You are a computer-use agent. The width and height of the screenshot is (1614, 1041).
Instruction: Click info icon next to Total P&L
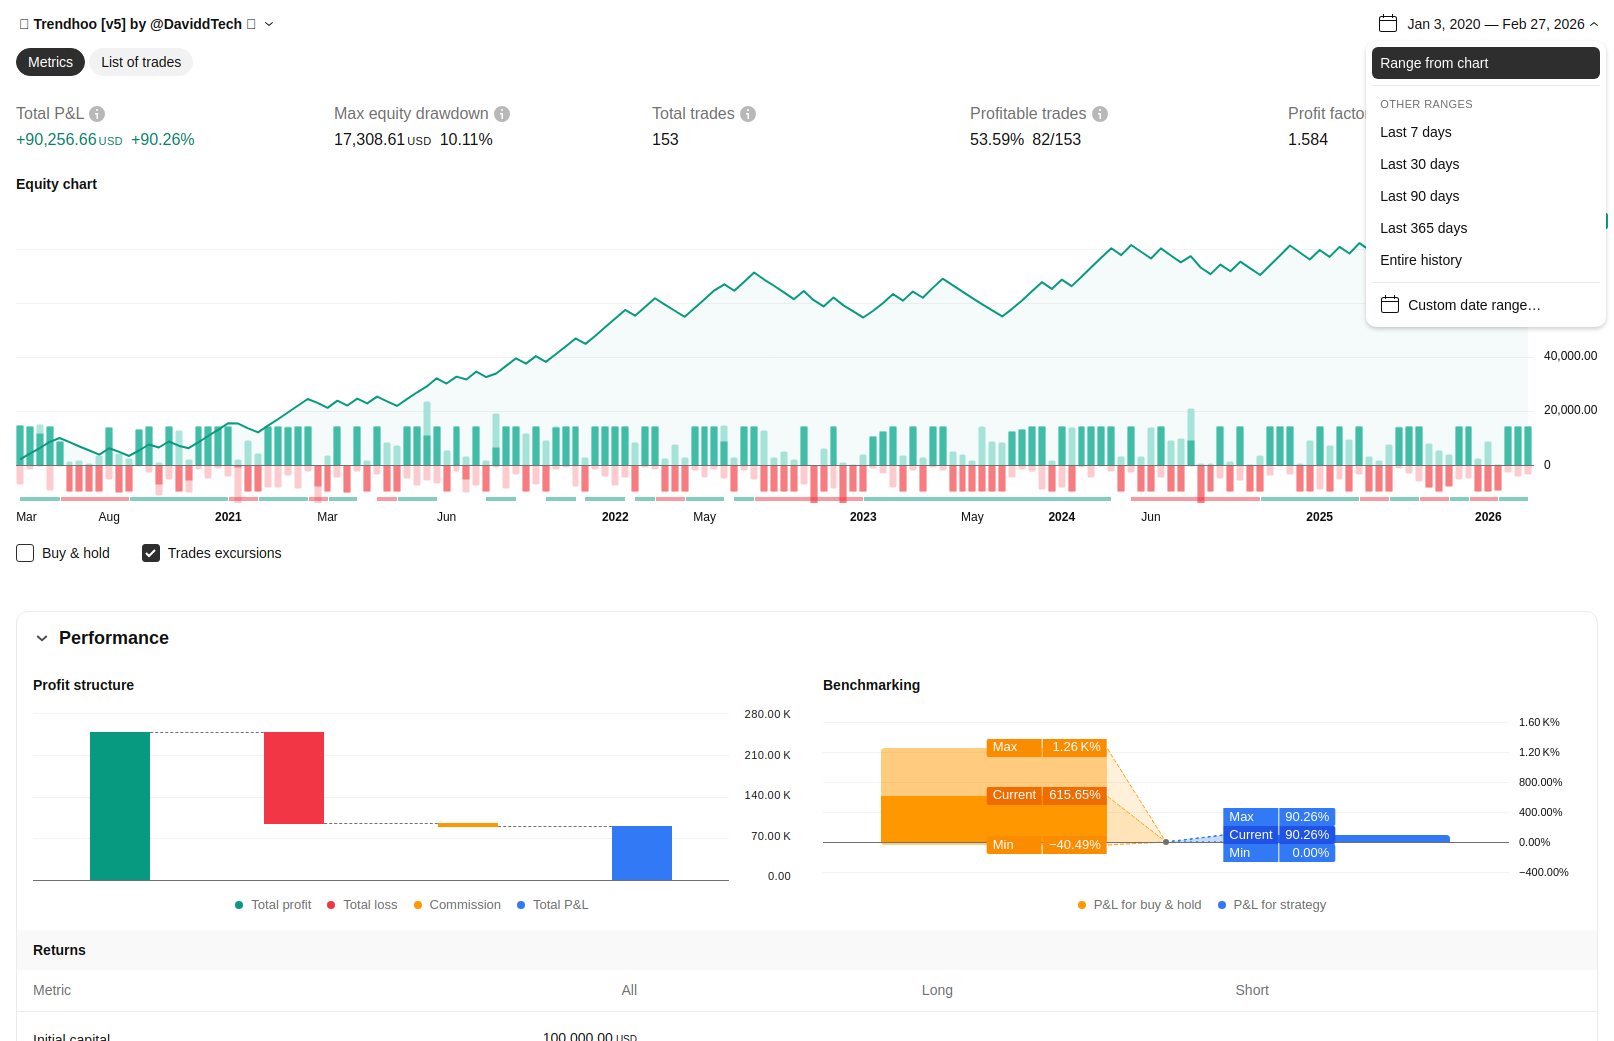(97, 114)
